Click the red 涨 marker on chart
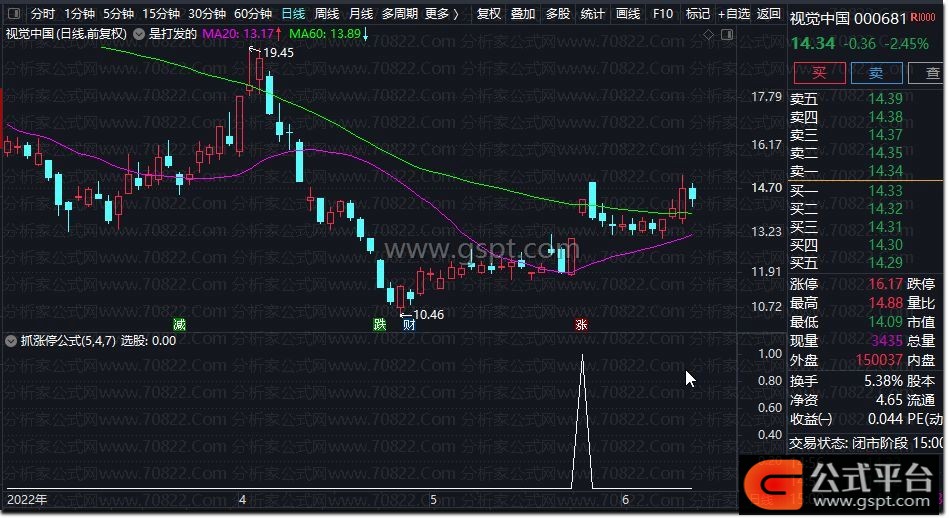949x518 pixels. pyautogui.click(x=581, y=325)
